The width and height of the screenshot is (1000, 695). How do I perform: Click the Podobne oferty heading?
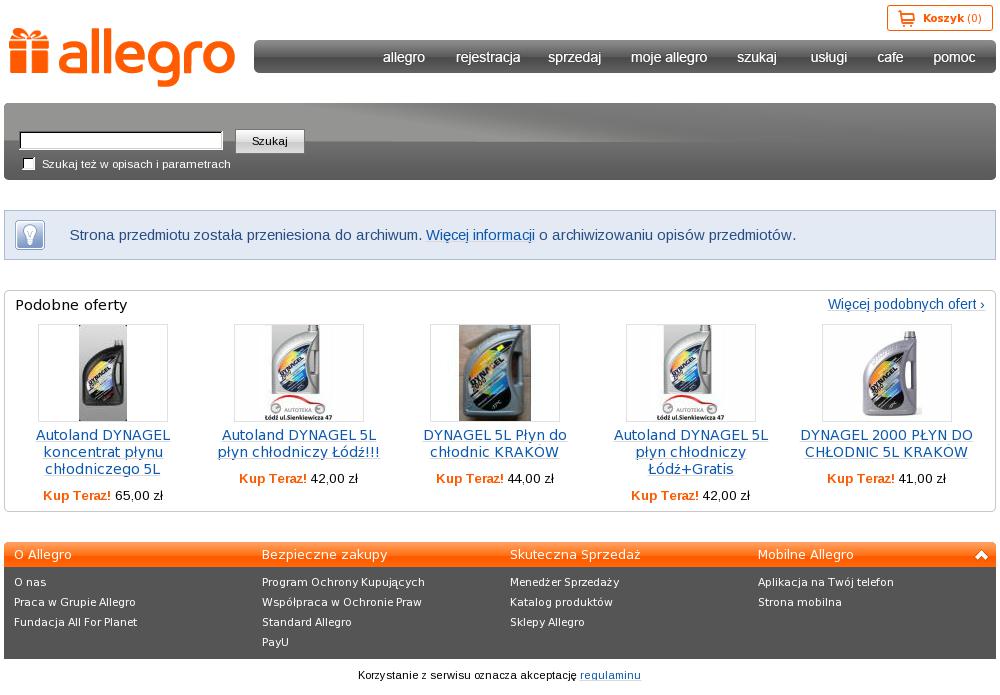coord(71,305)
